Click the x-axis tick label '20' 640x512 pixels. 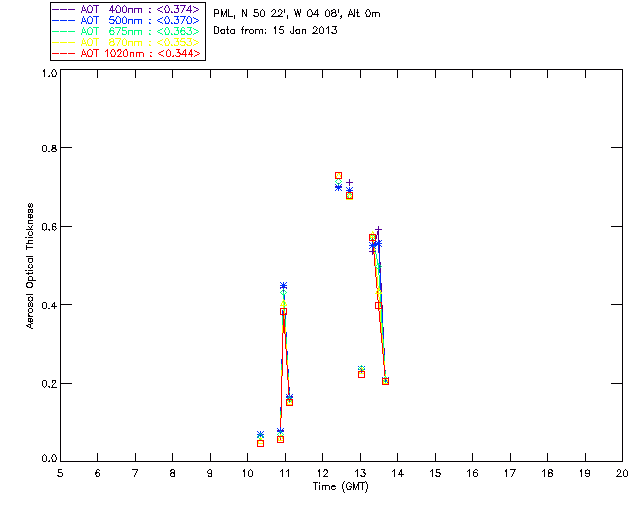[622, 473]
